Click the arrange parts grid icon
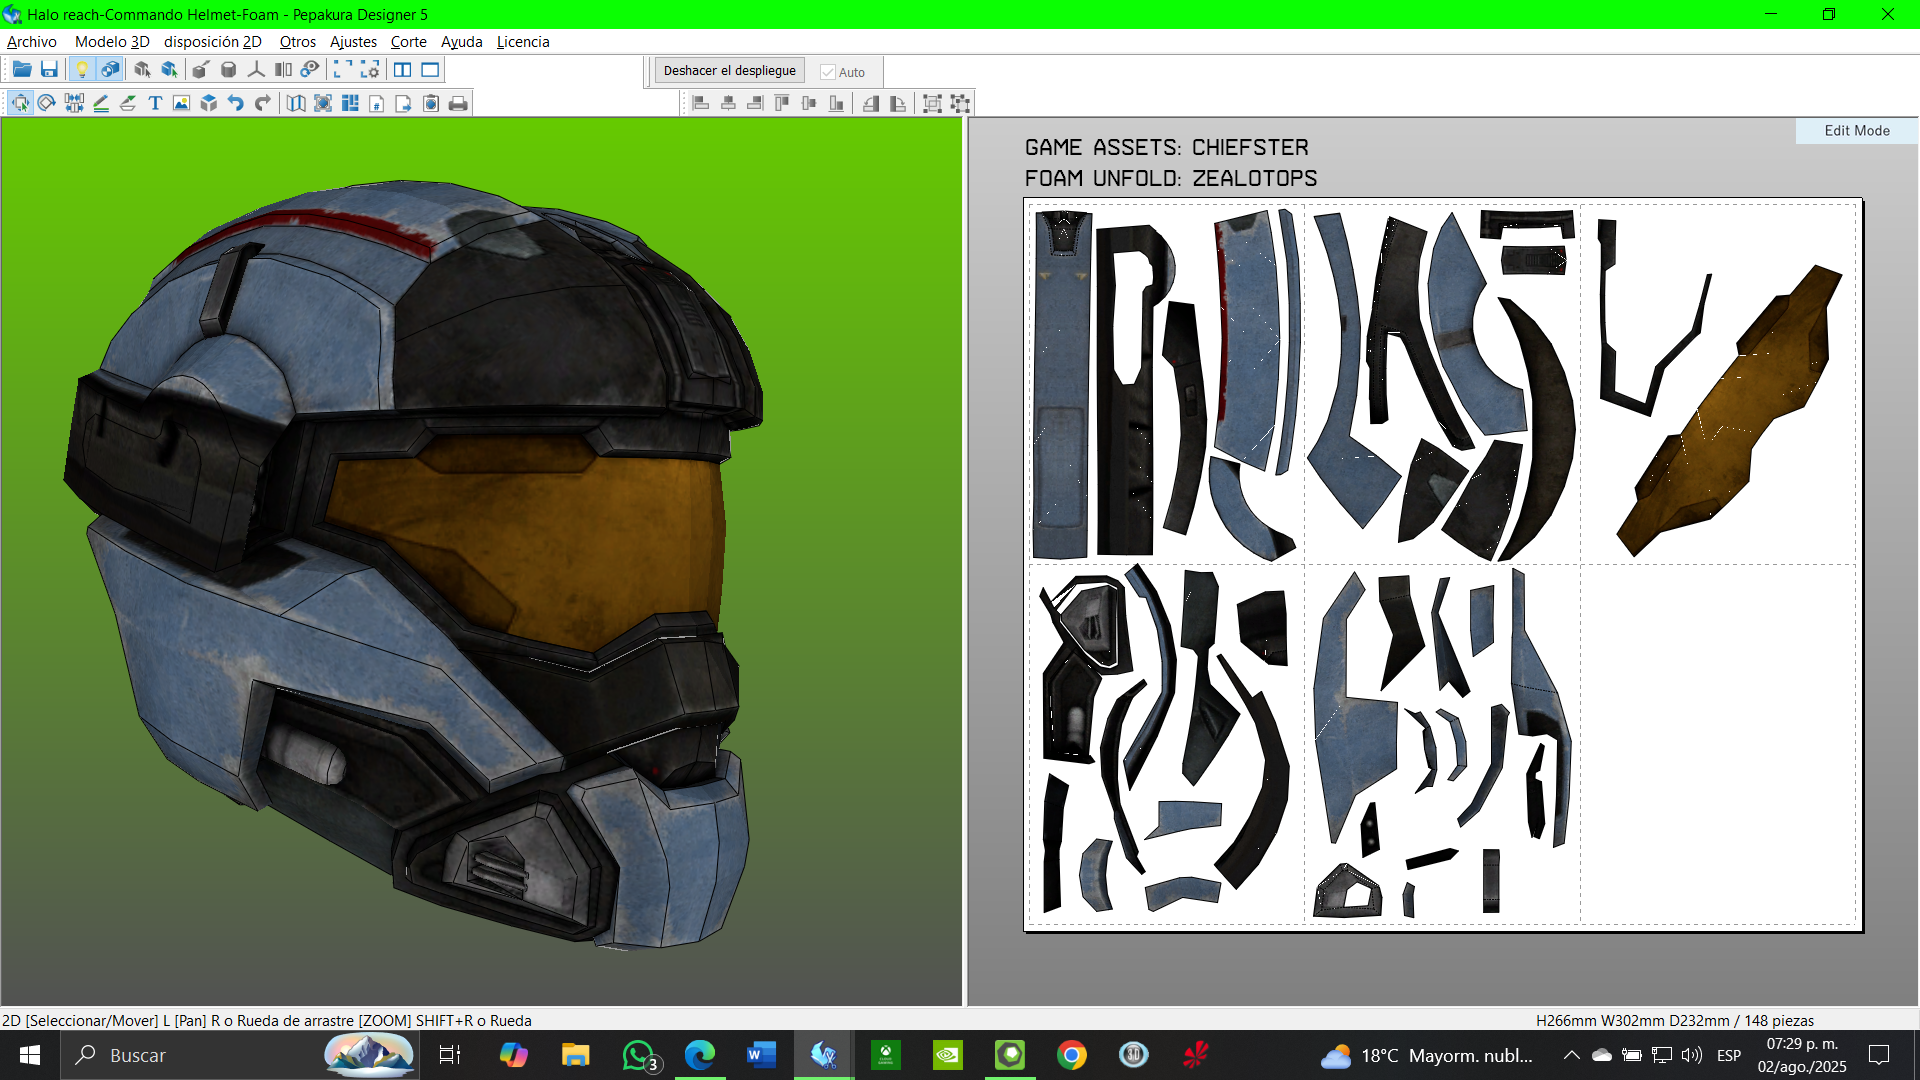The width and height of the screenshot is (1920, 1080). pos(350,103)
